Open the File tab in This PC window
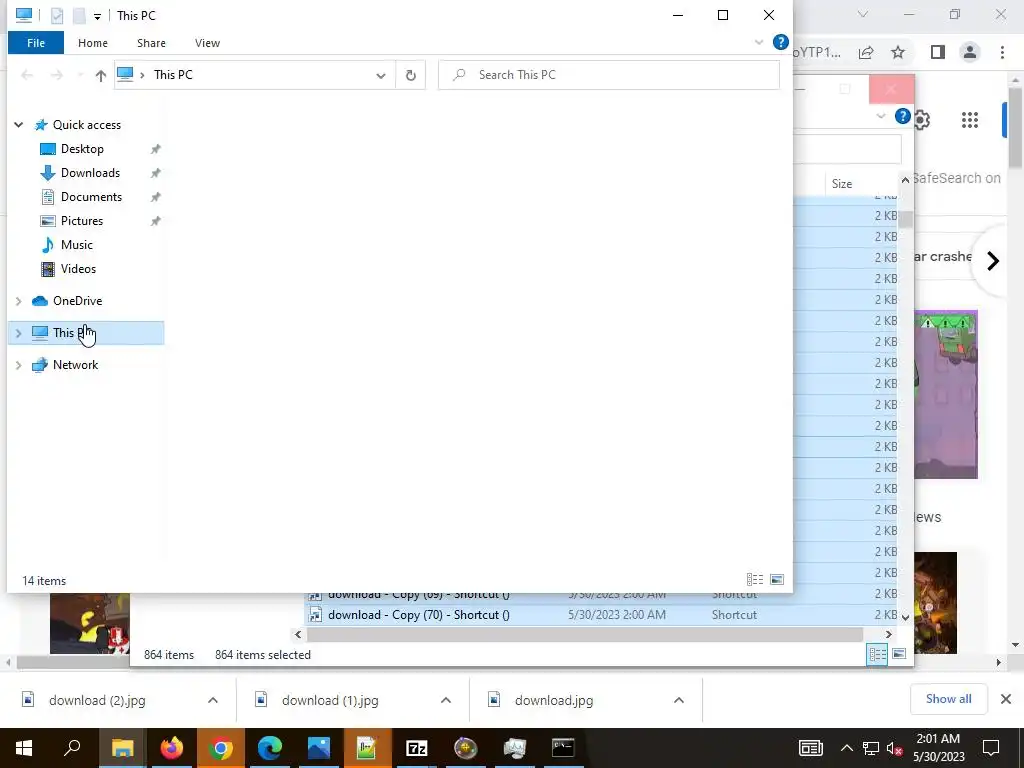 pyautogui.click(x=36, y=43)
